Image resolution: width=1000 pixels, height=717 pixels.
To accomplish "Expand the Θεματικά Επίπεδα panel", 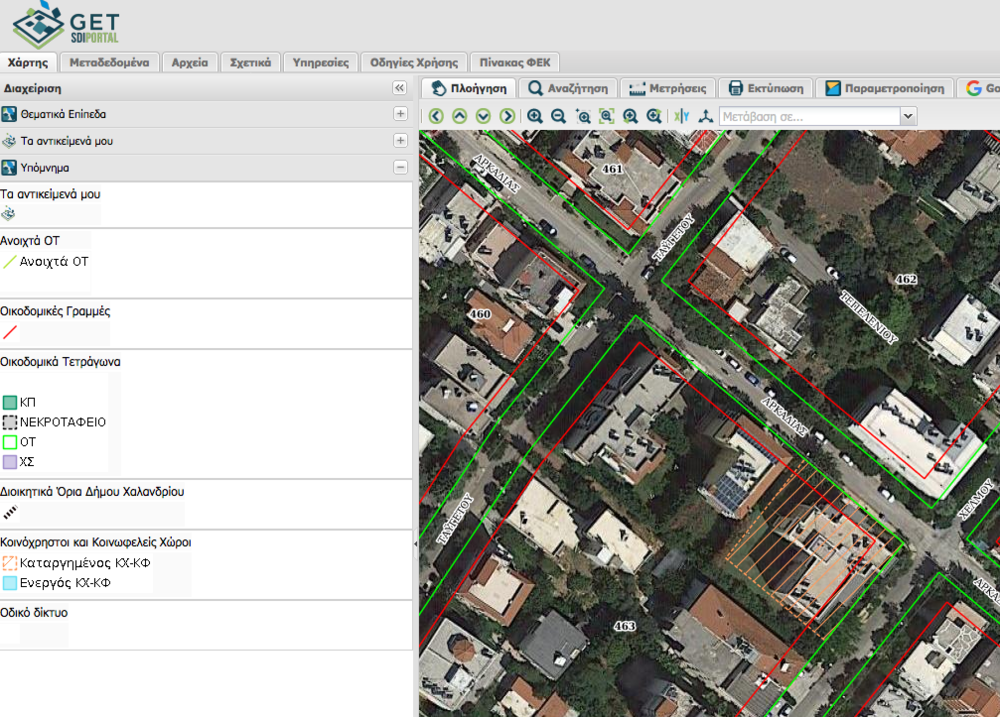I will 400,114.
